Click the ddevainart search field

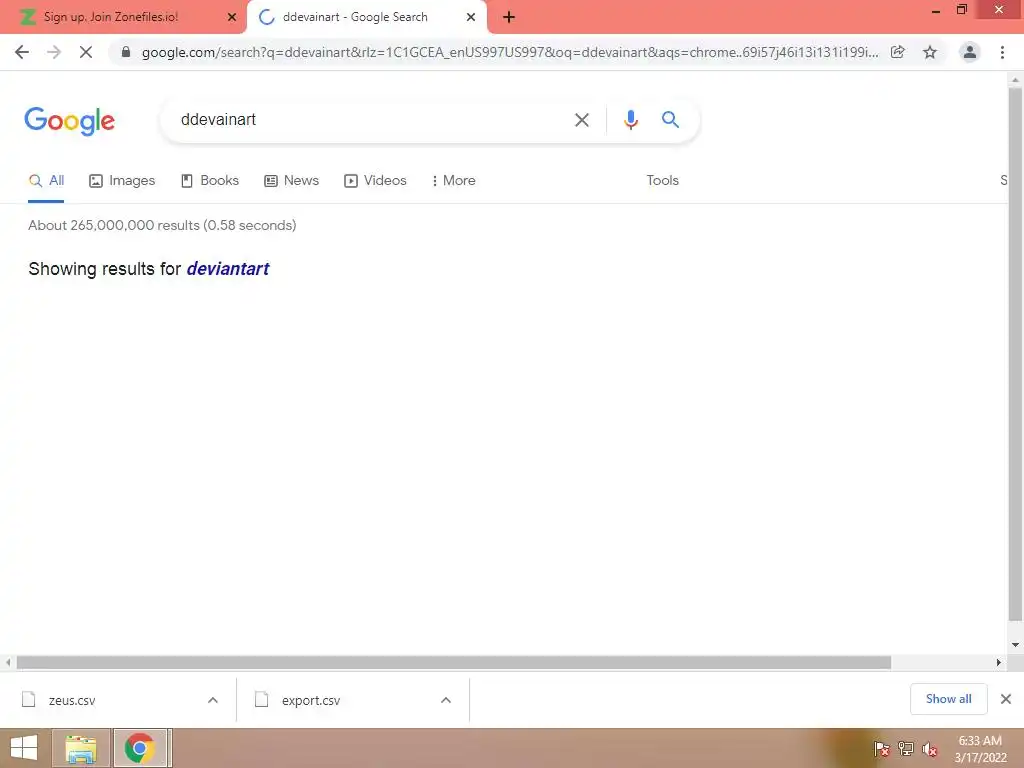tap(372, 120)
